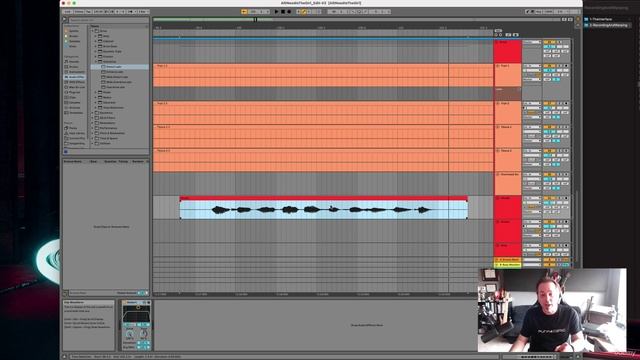Screen dimensions: 640x360
Task: Expand the Drum Buss device folder
Action: tap(96, 46)
